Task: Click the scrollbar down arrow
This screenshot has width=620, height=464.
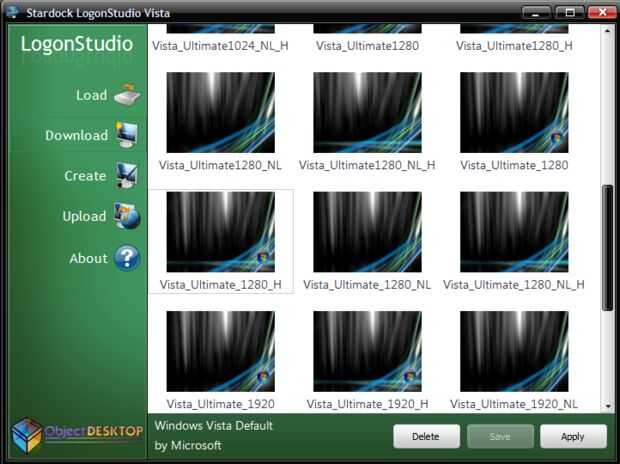Action: pyautogui.click(x=607, y=406)
